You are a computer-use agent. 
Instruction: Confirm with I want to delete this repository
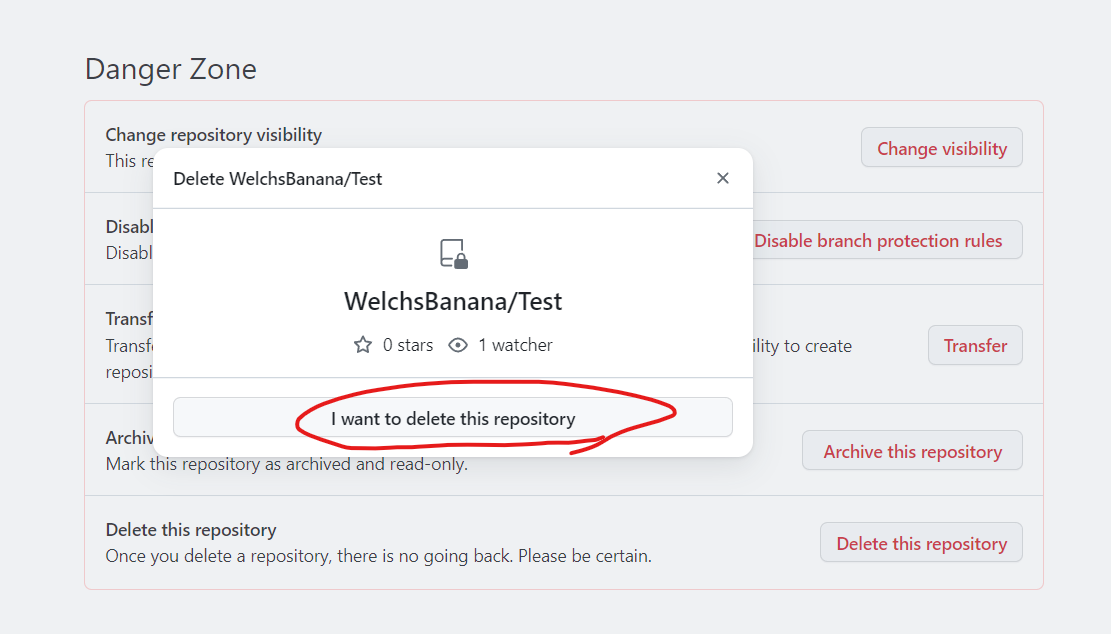click(x=453, y=417)
